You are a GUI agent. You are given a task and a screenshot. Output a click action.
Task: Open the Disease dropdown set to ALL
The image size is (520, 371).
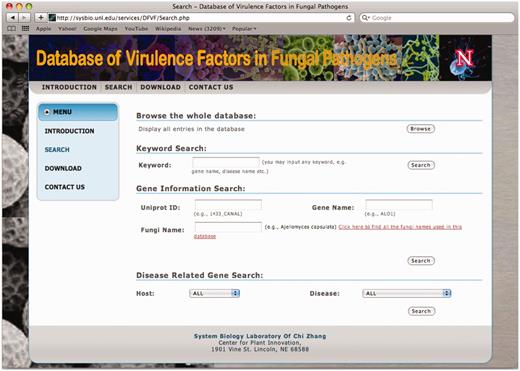tap(407, 293)
